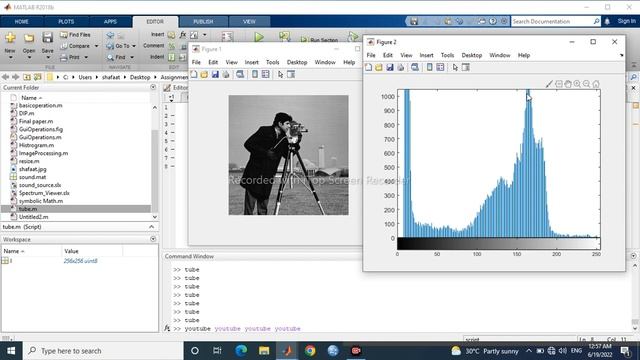Switch to the HOME ribbon tab
Image resolution: width=640 pixels, height=360 pixels.
tap(22, 22)
